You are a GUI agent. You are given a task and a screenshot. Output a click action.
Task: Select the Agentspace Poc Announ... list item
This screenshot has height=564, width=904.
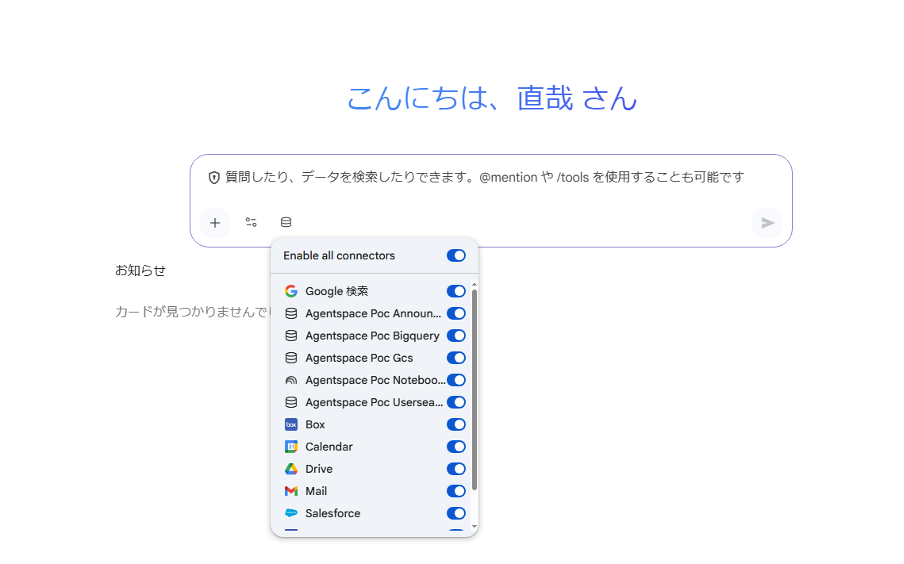tap(368, 314)
